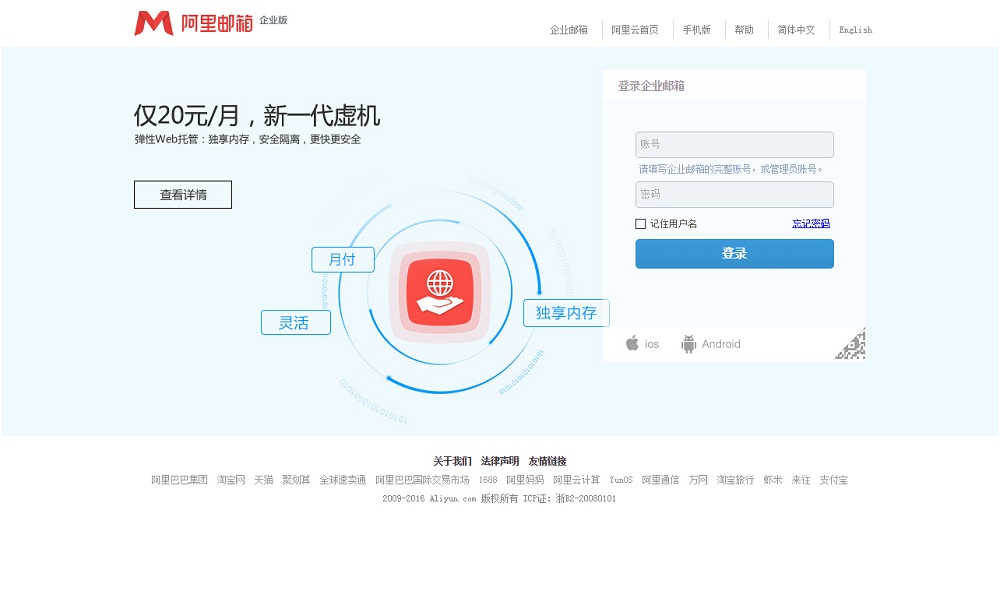Click the 账号 input field
This screenshot has width=1000, height=598.
click(734, 145)
